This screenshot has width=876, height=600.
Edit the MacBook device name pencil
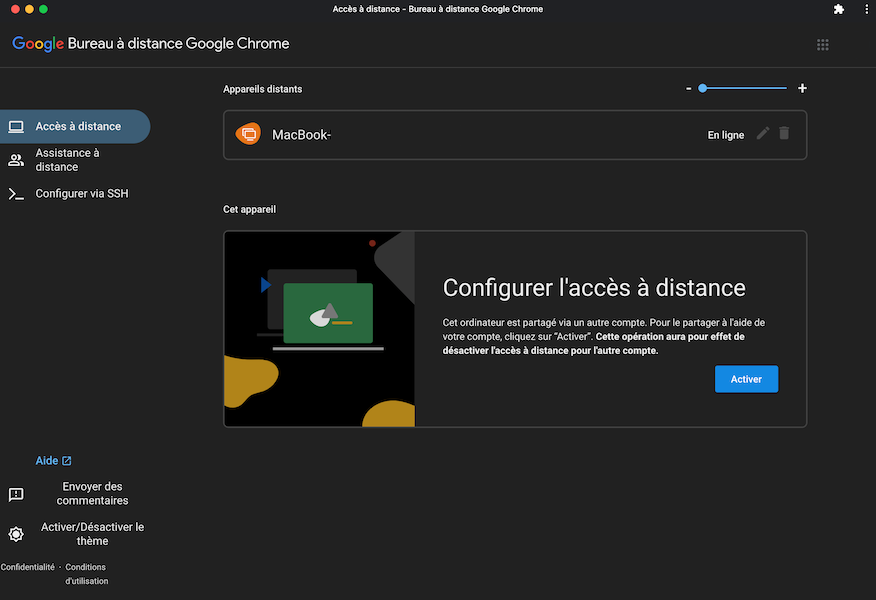point(763,133)
